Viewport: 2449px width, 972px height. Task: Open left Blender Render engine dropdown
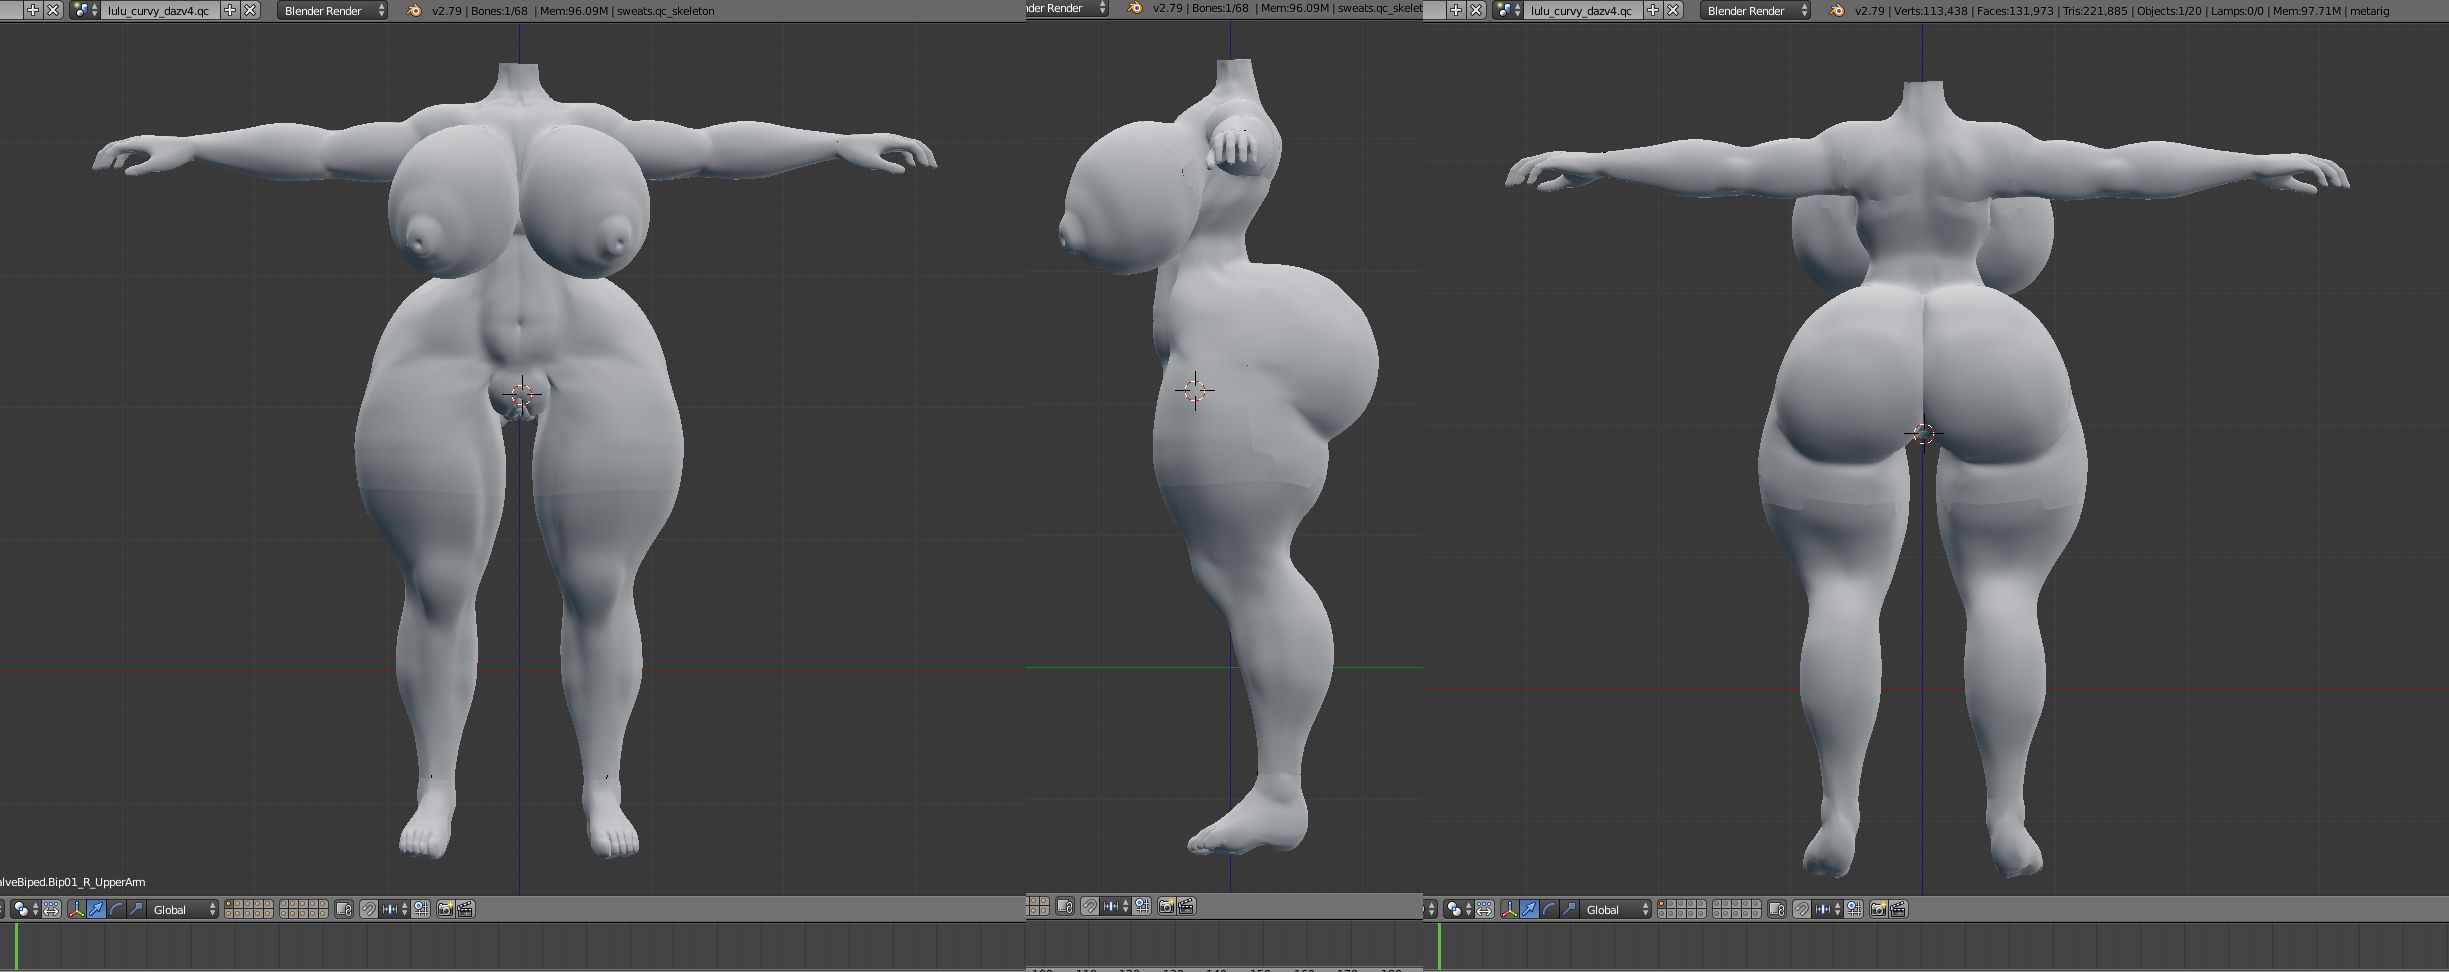(332, 10)
